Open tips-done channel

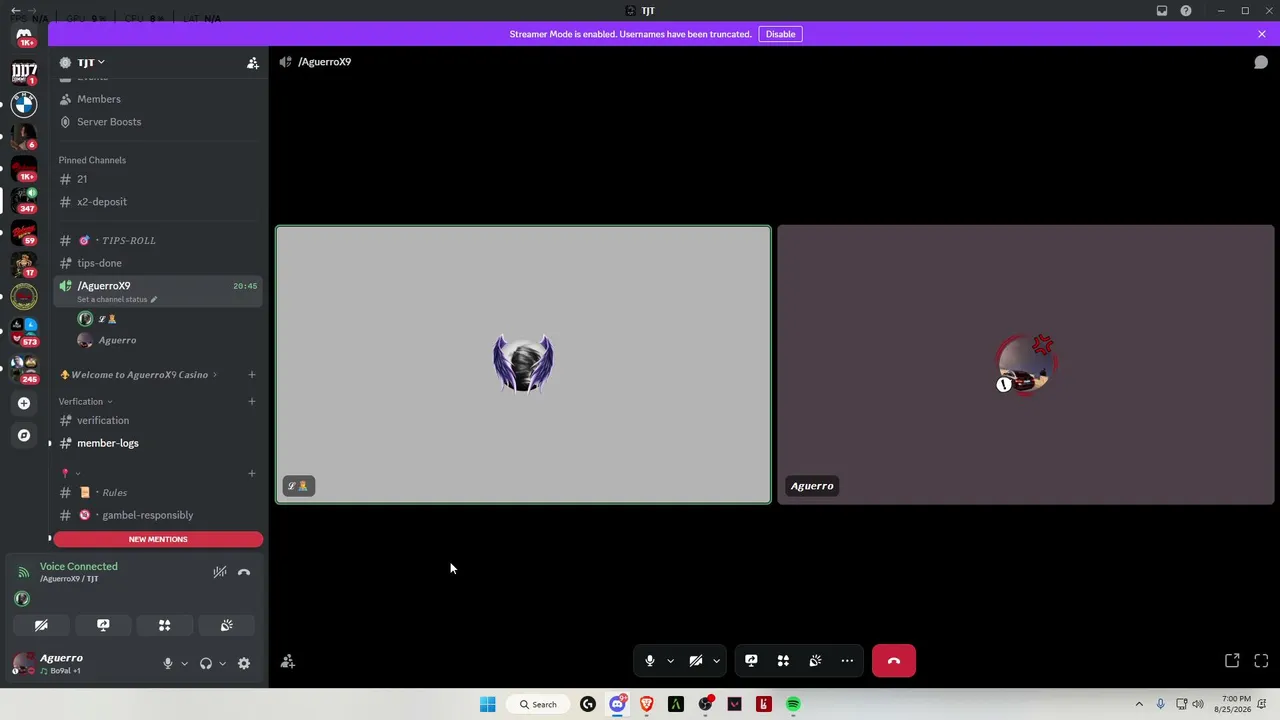(x=157, y=263)
